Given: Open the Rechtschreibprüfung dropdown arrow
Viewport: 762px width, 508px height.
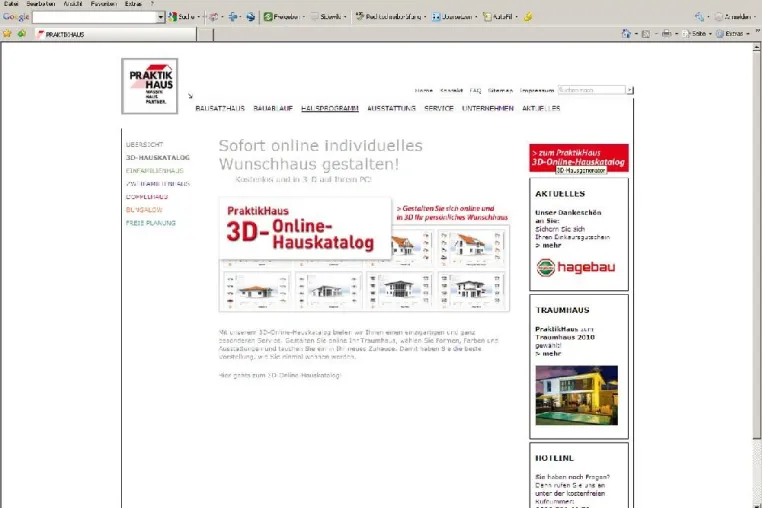Looking at the screenshot, I should pos(425,17).
